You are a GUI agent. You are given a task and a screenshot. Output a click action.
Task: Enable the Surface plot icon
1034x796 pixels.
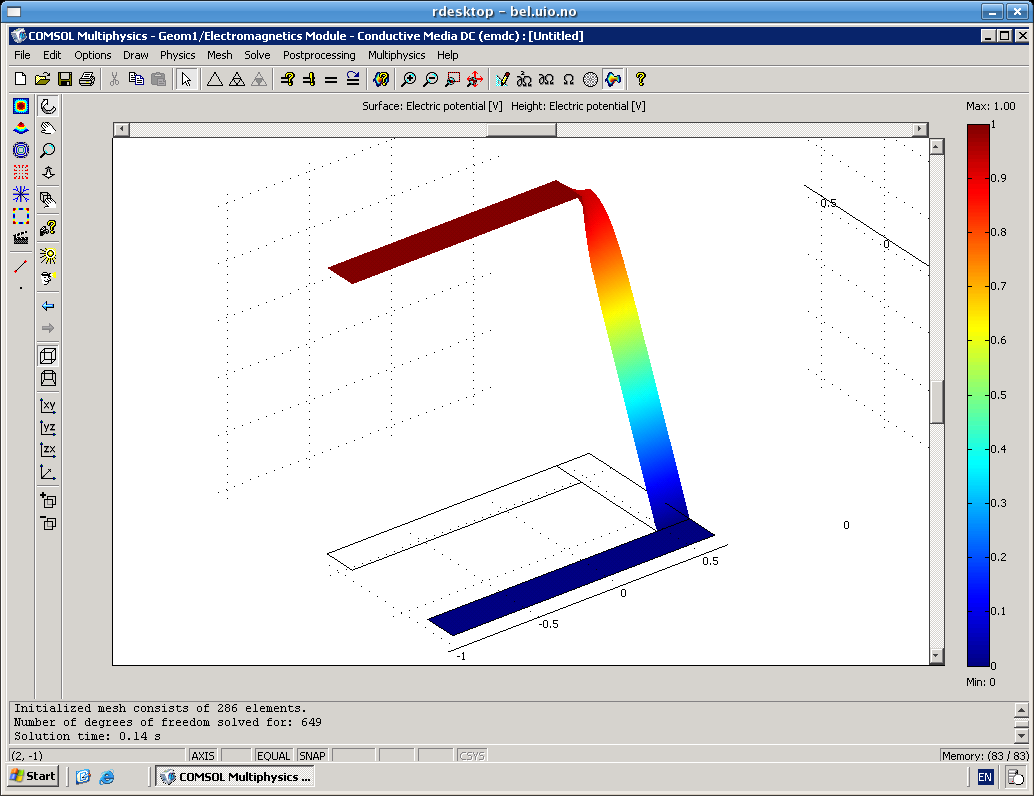pos(21,106)
